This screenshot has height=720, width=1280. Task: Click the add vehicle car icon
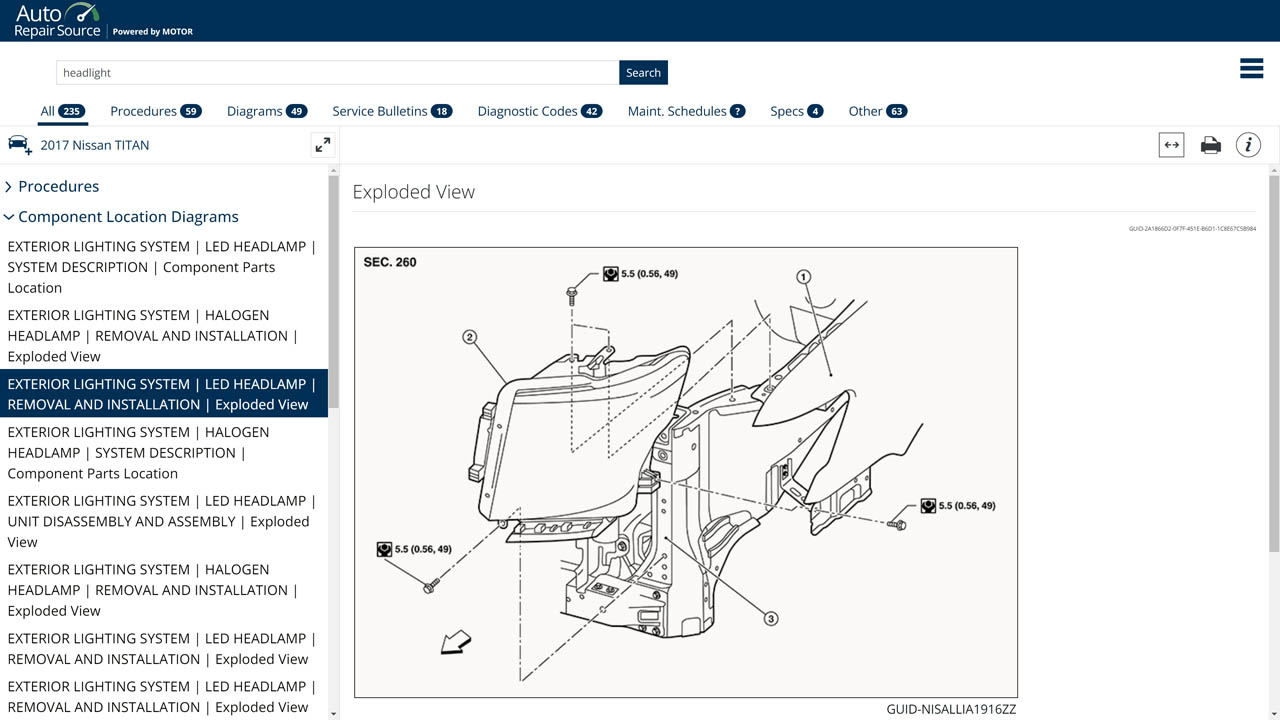click(20, 145)
